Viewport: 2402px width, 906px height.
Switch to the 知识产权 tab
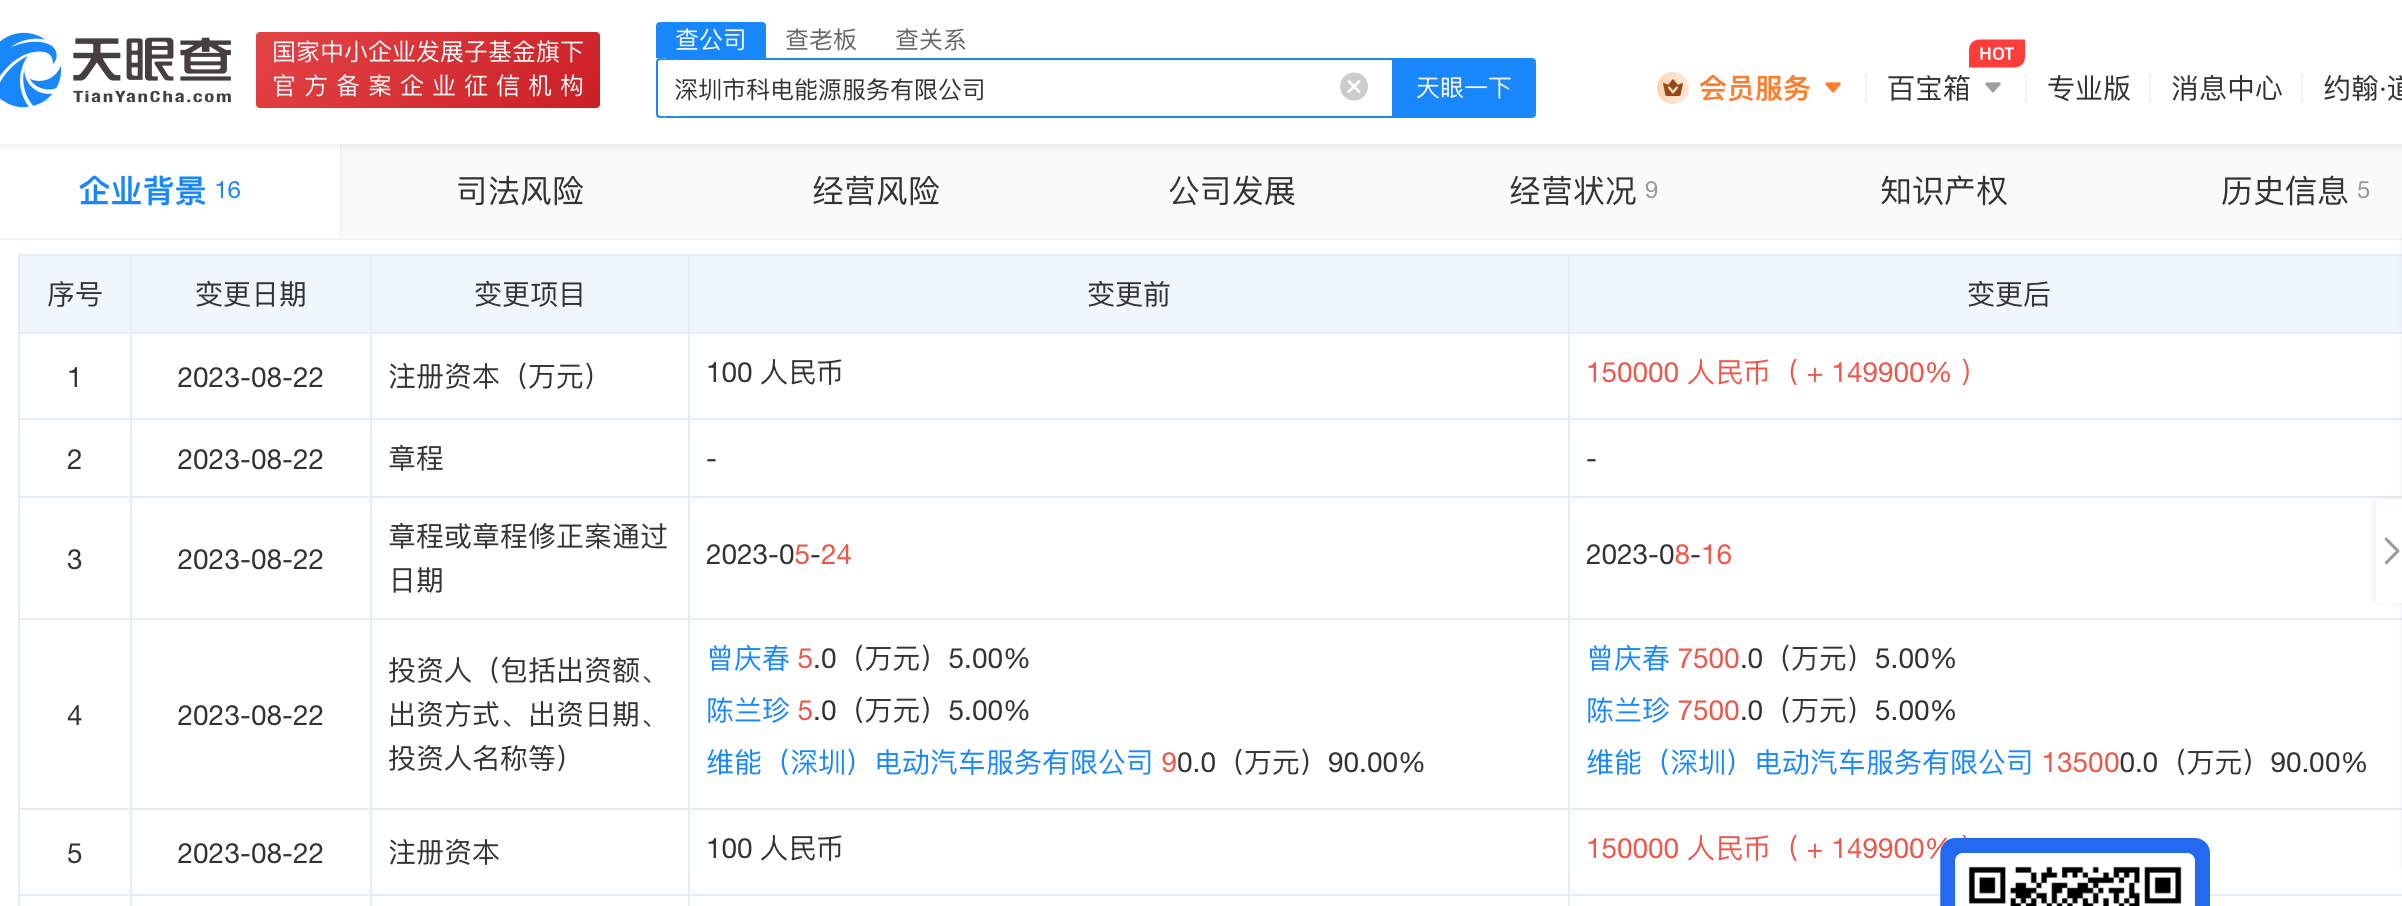(1943, 191)
